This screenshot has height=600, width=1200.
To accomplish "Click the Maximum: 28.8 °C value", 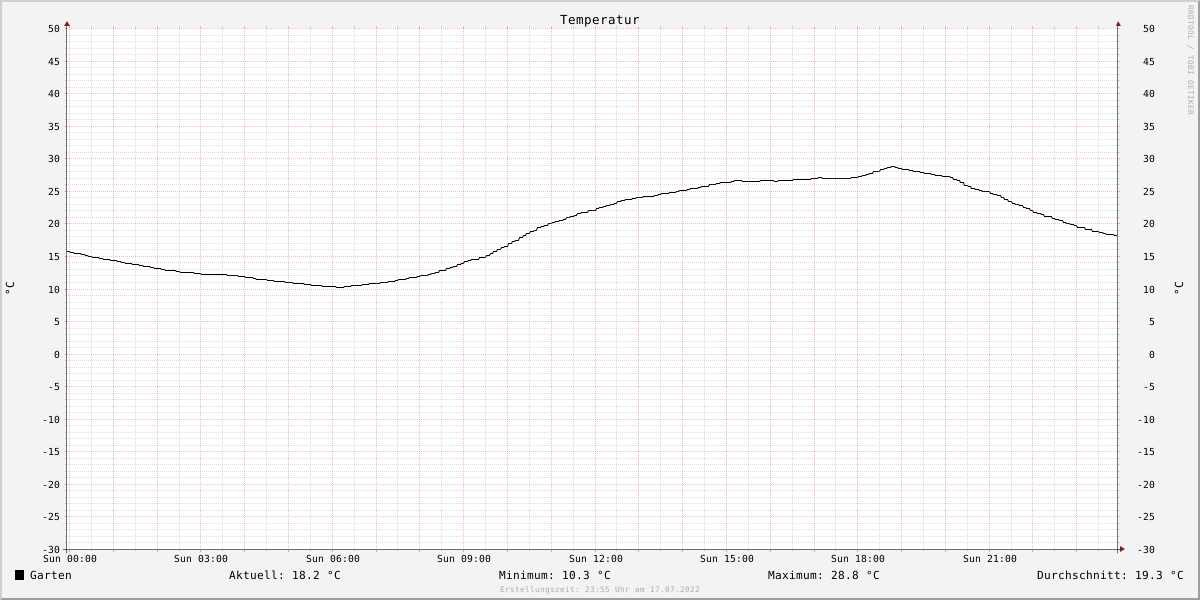I will 824,575.
